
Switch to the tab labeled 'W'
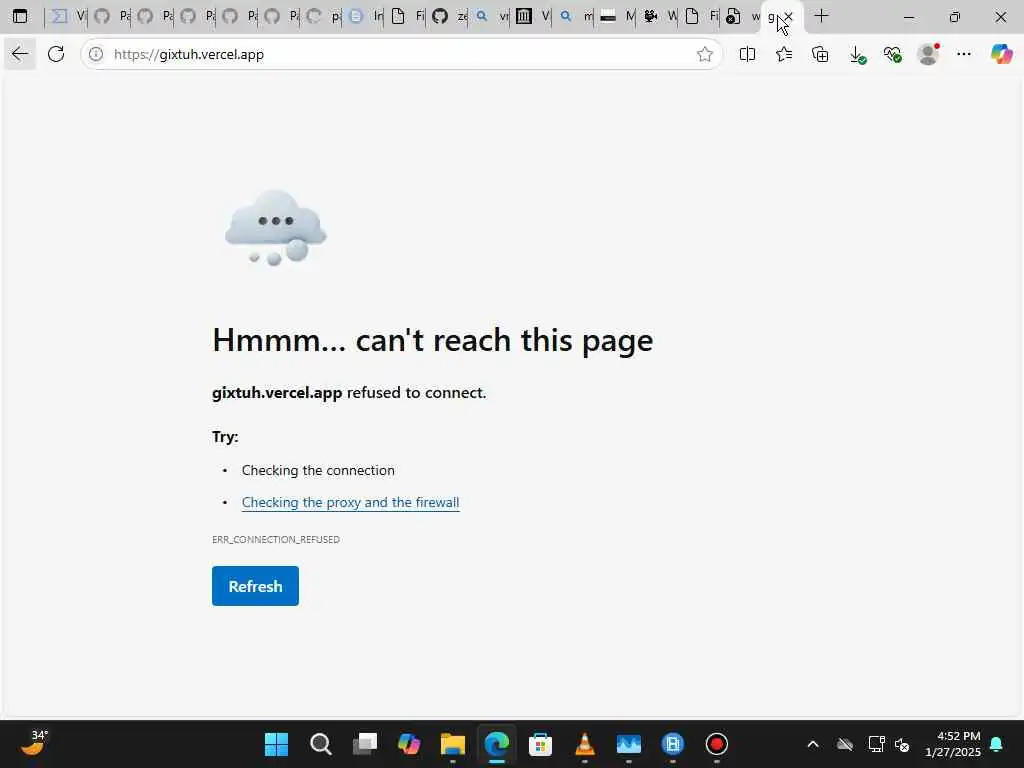[x=660, y=16]
